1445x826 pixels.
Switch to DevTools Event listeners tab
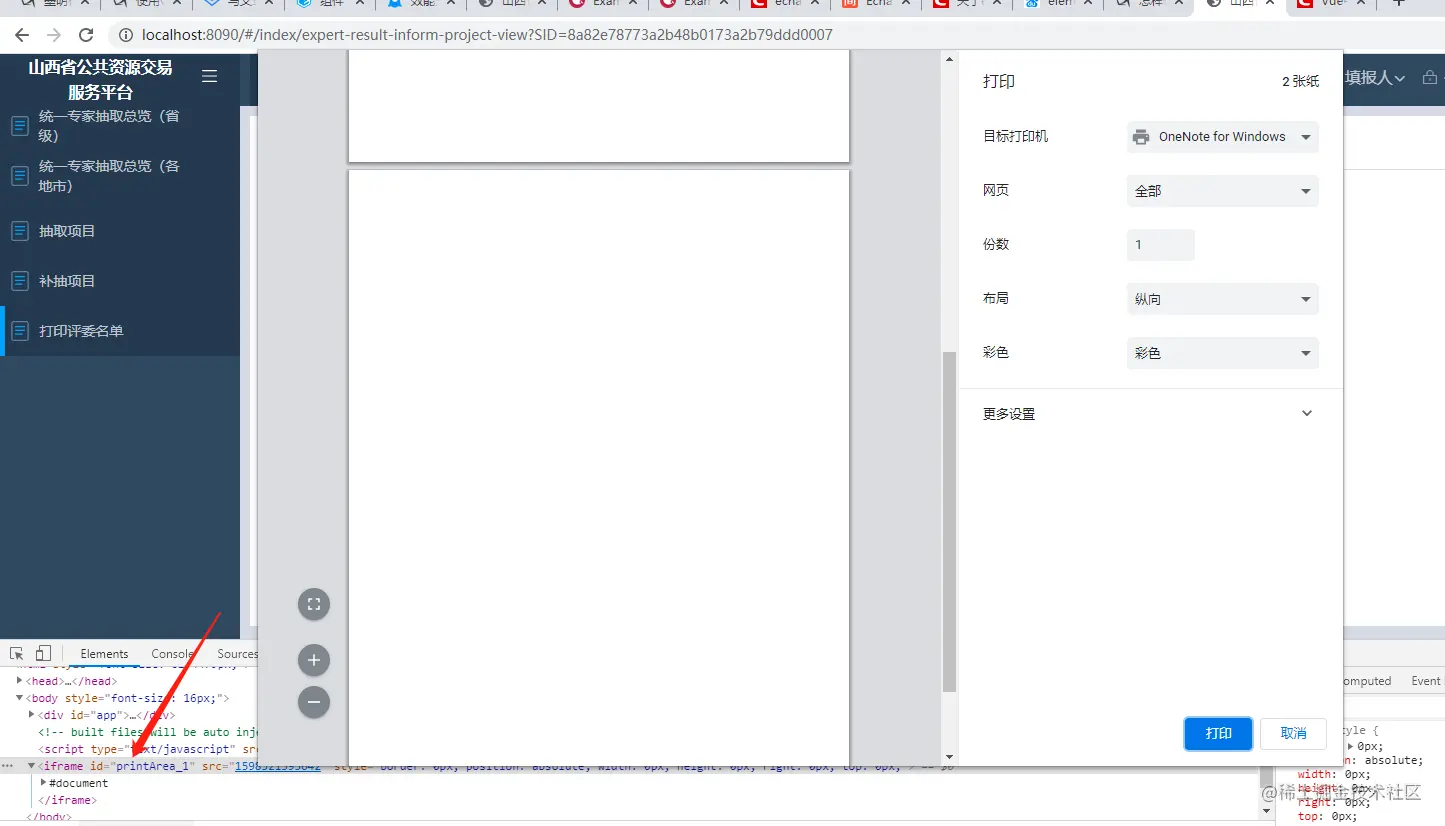pos(1426,681)
